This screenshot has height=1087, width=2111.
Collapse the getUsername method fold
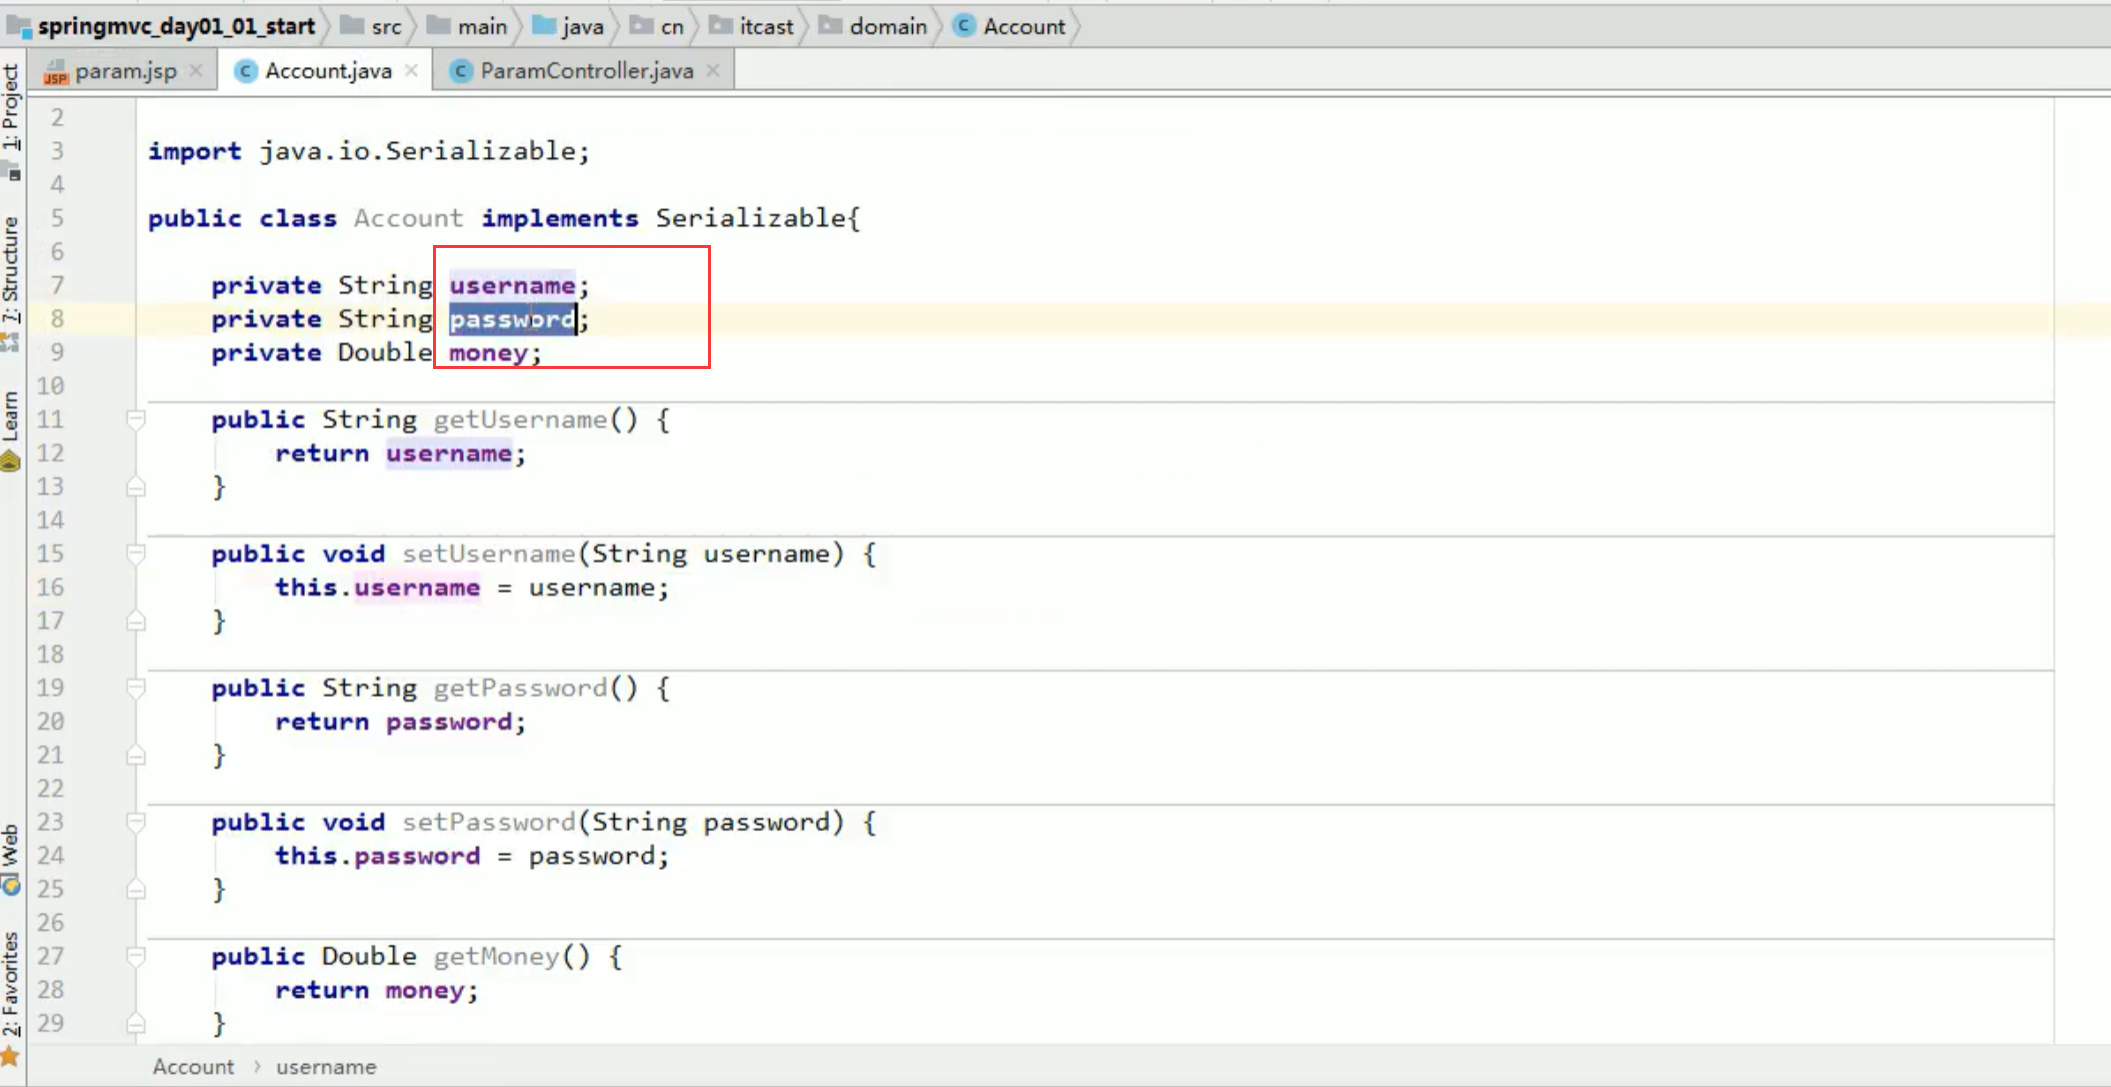136,420
